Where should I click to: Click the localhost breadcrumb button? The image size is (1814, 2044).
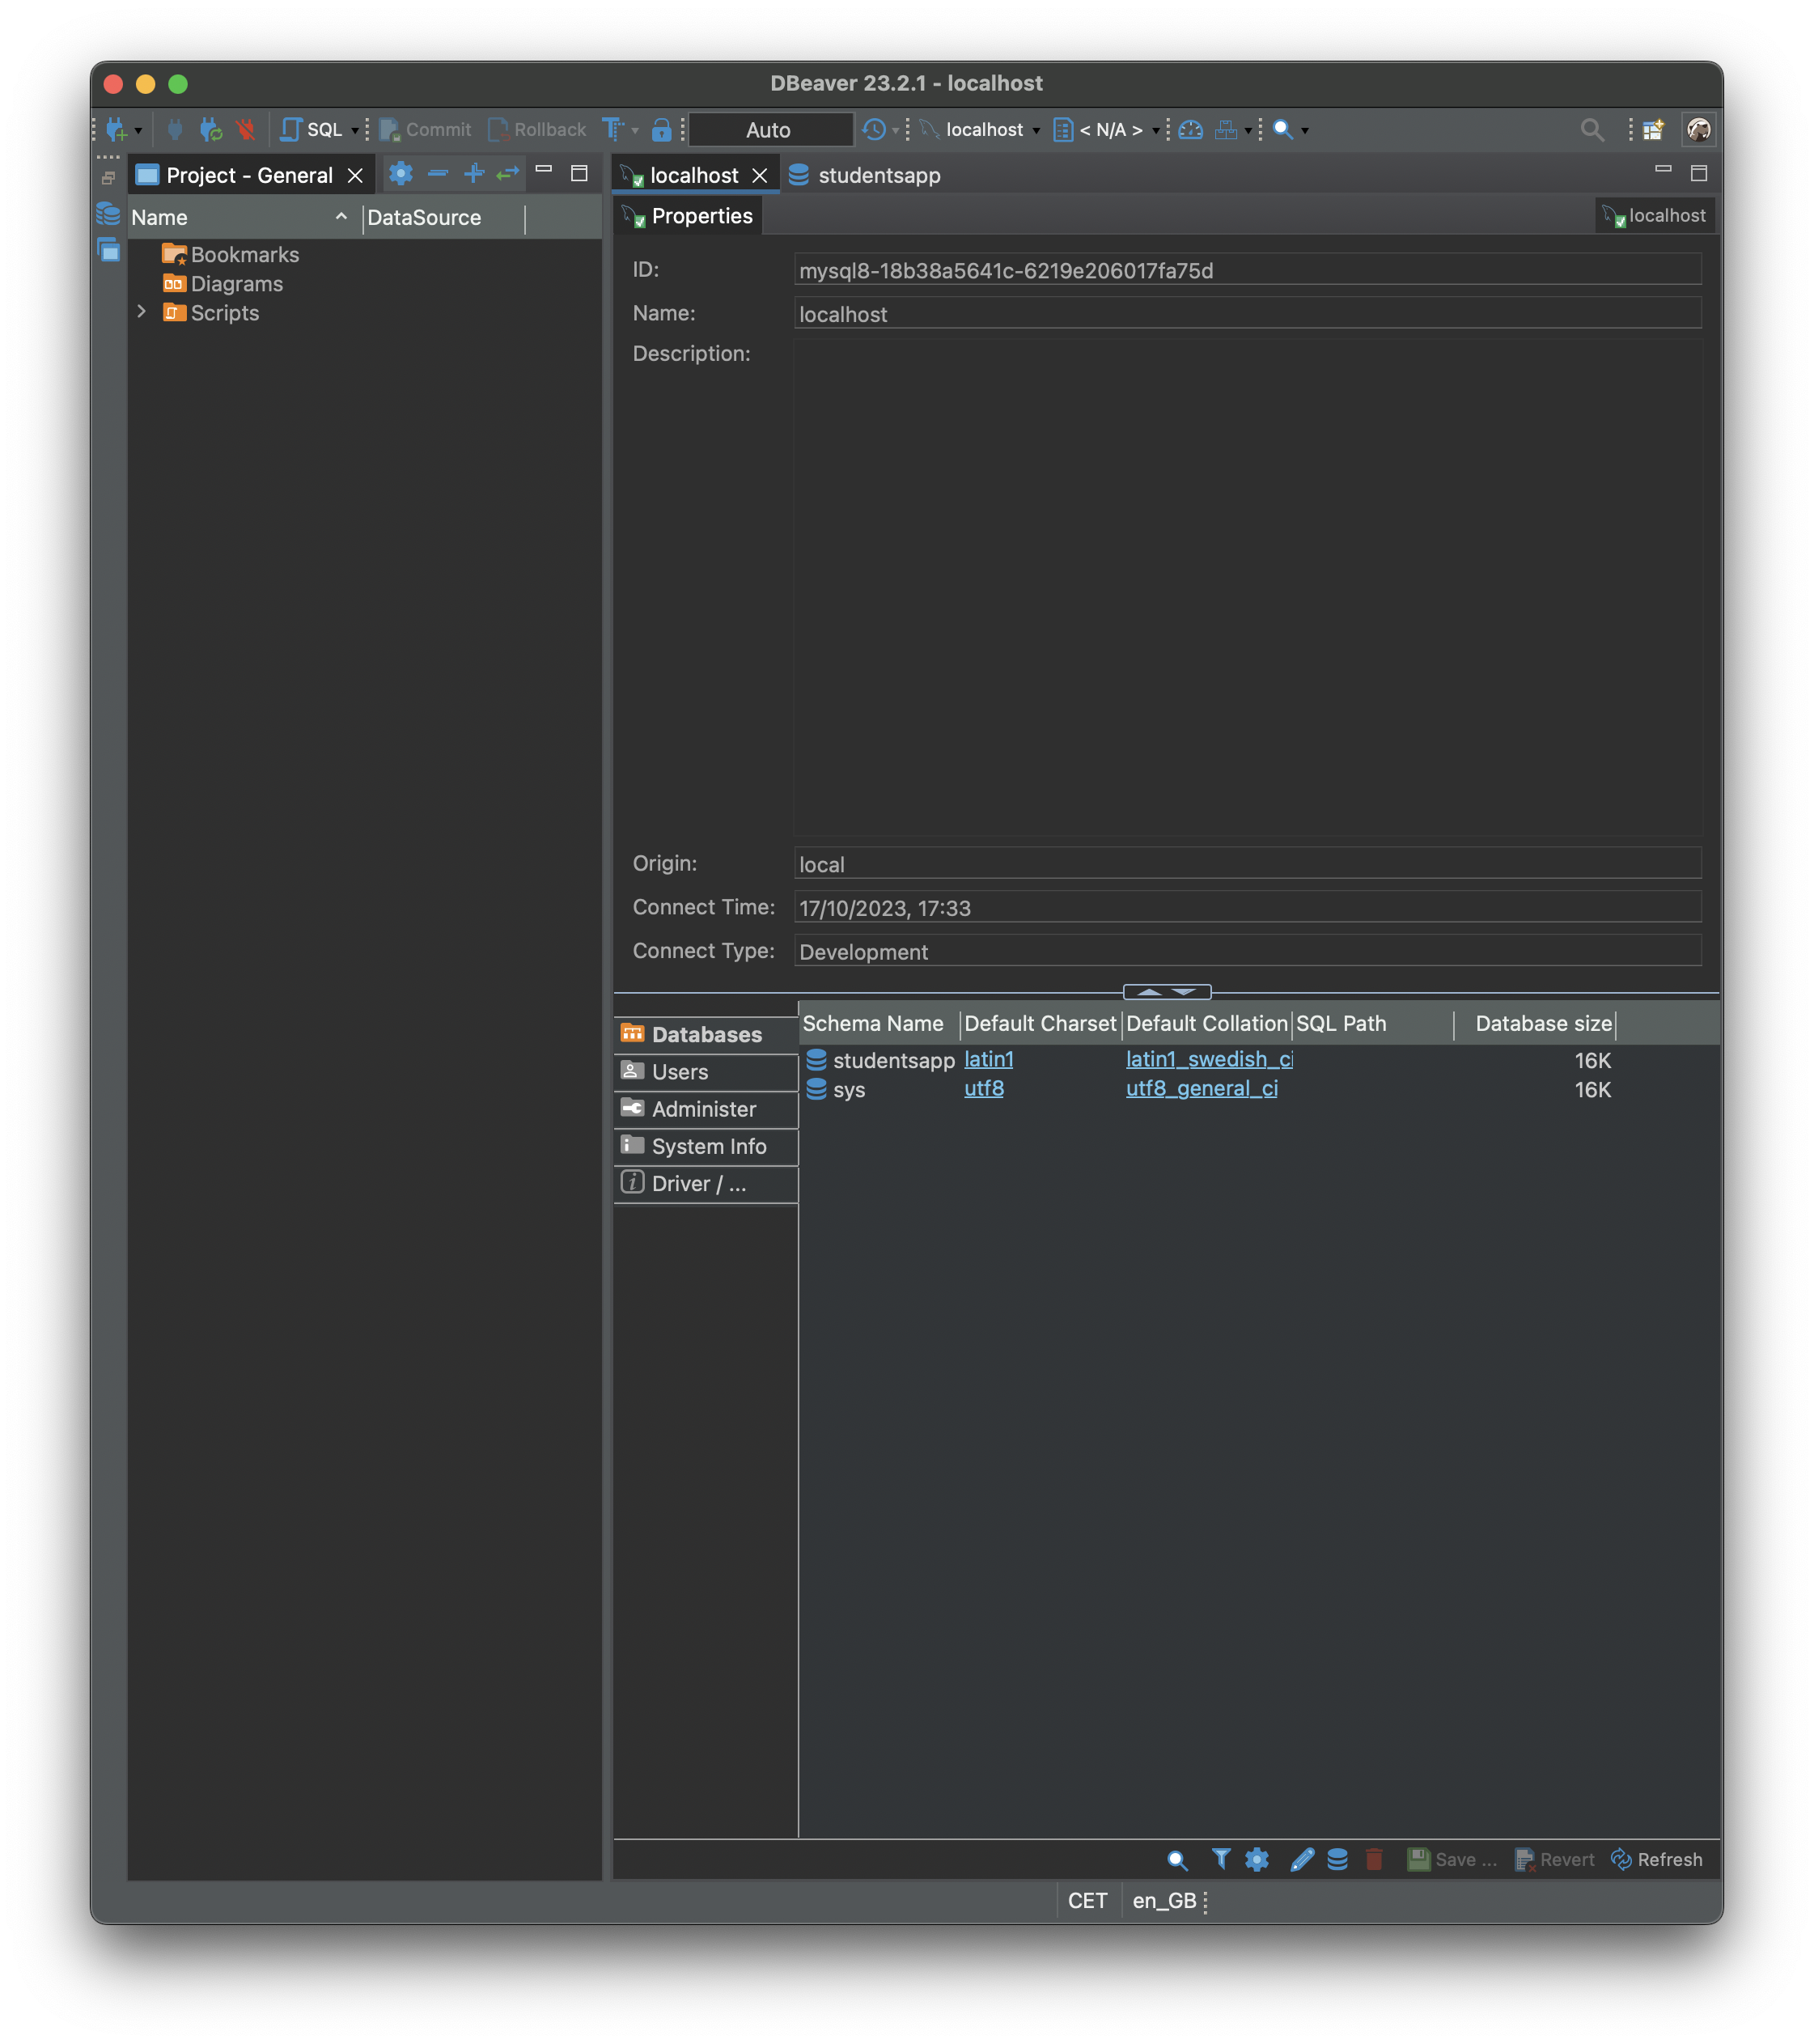(1654, 215)
